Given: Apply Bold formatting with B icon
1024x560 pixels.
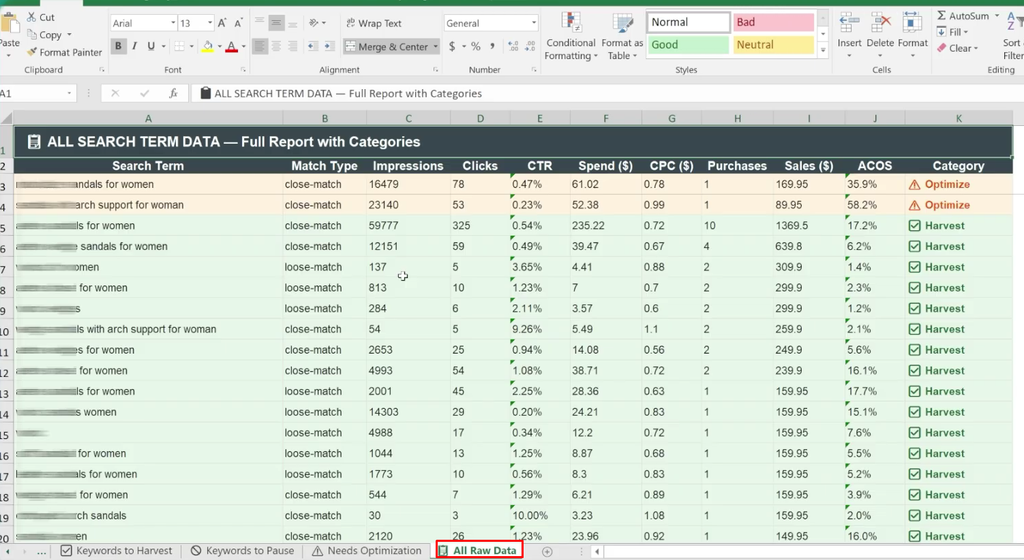Looking at the screenshot, I should click(x=118, y=46).
